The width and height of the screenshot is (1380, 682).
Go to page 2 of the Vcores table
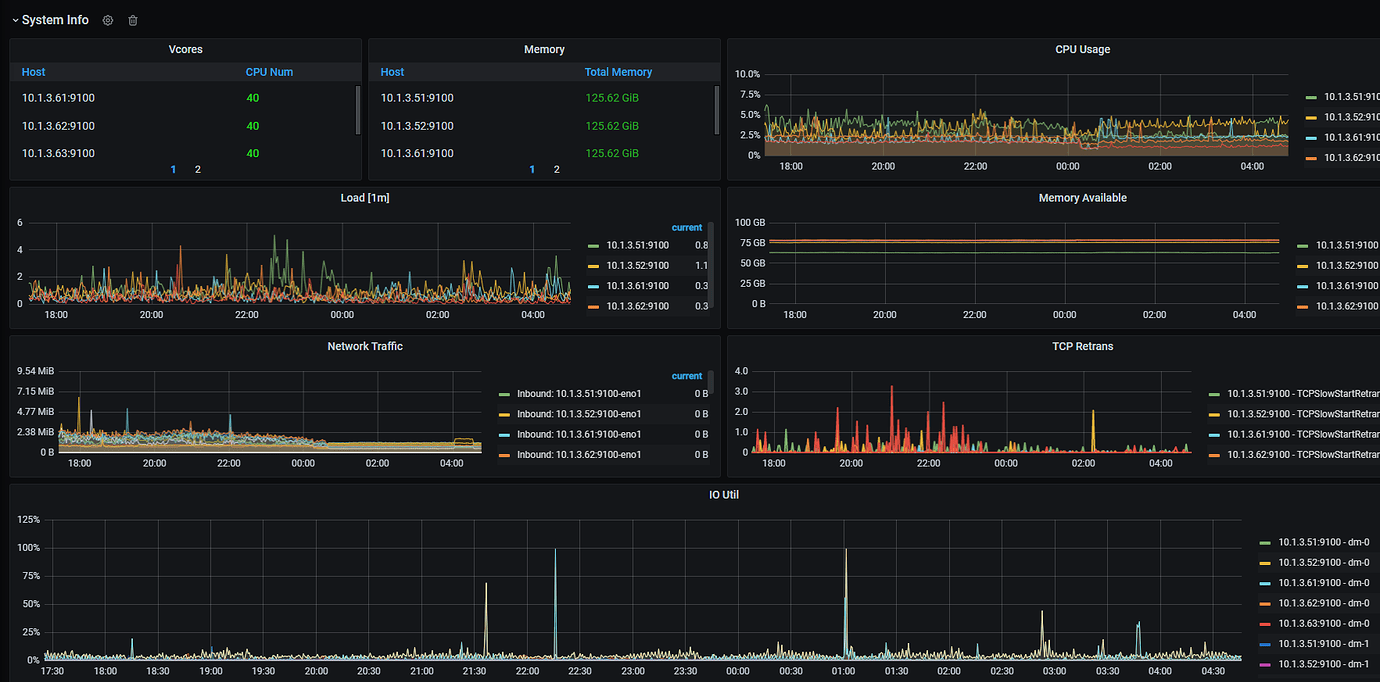coord(198,170)
